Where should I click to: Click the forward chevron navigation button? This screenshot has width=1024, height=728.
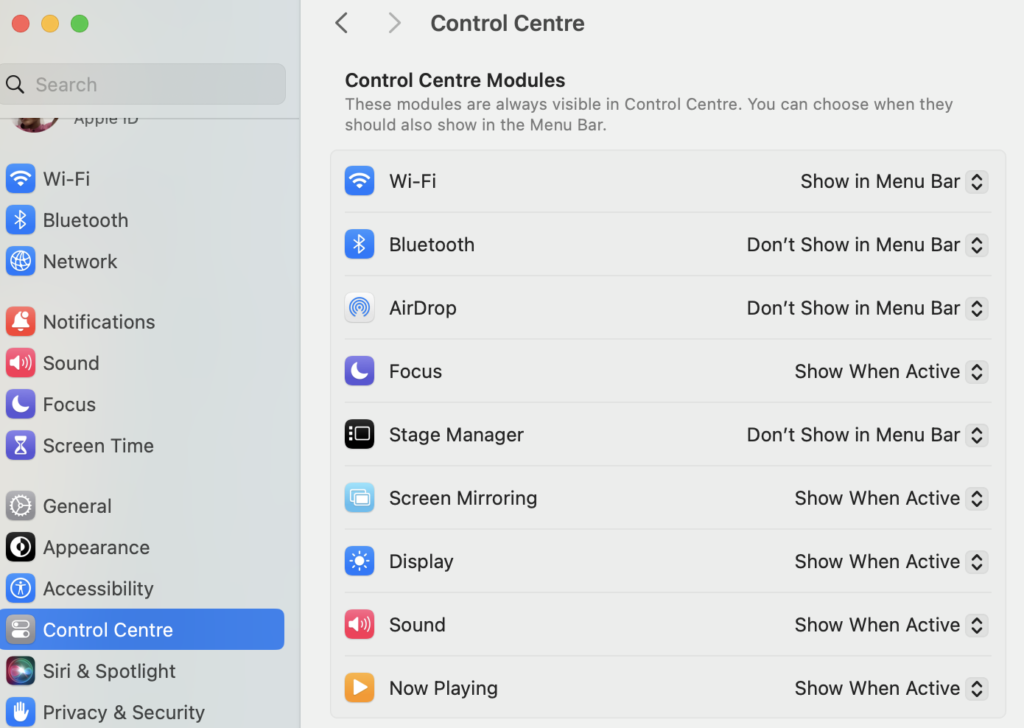pos(394,23)
